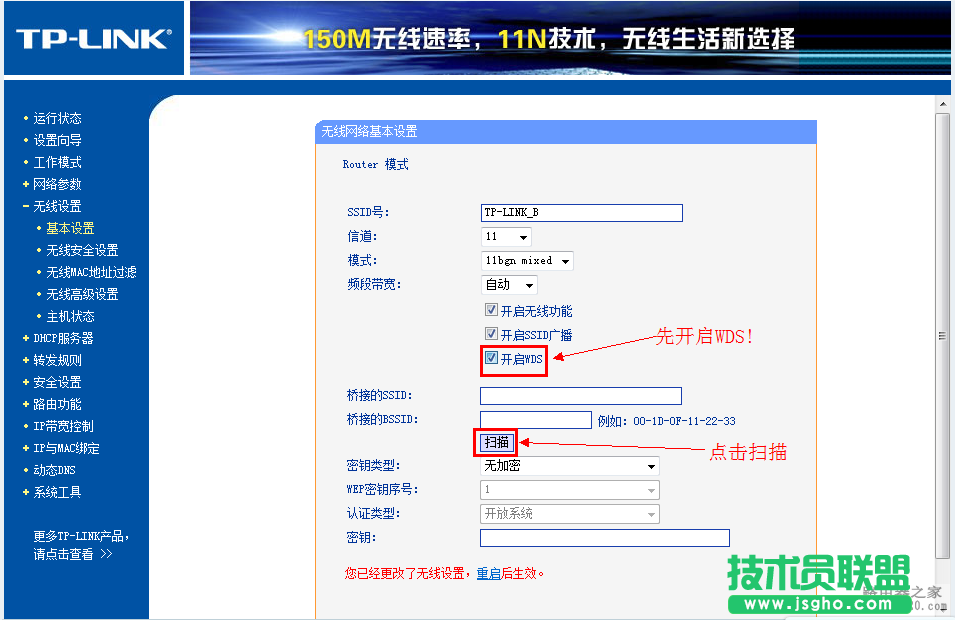Open the 信道 dropdown
Screen dimensions: 955x620
click(506, 236)
